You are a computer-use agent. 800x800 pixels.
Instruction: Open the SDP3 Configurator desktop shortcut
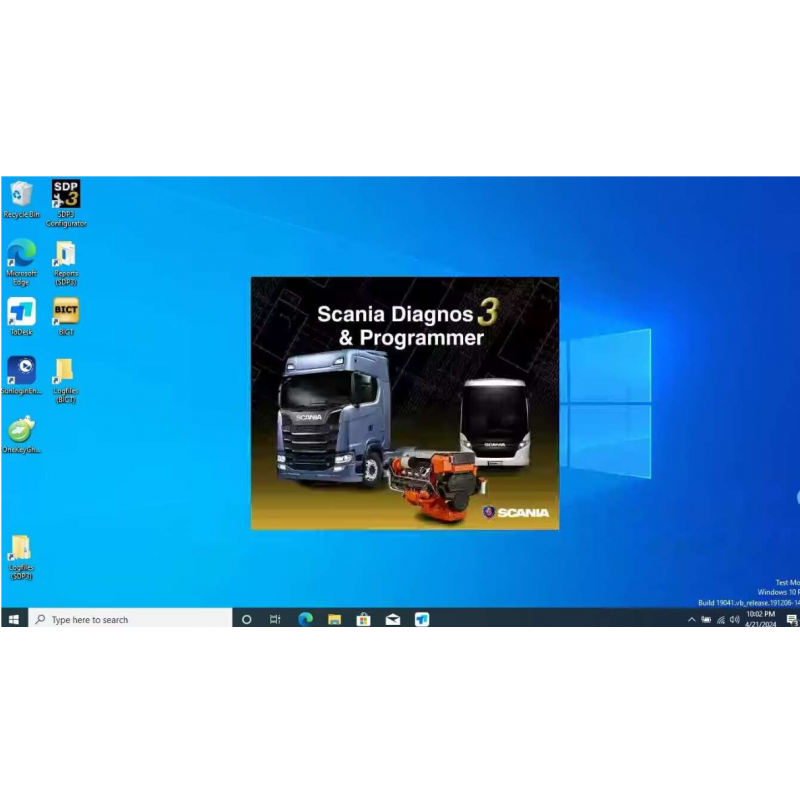pyautogui.click(x=65, y=195)
